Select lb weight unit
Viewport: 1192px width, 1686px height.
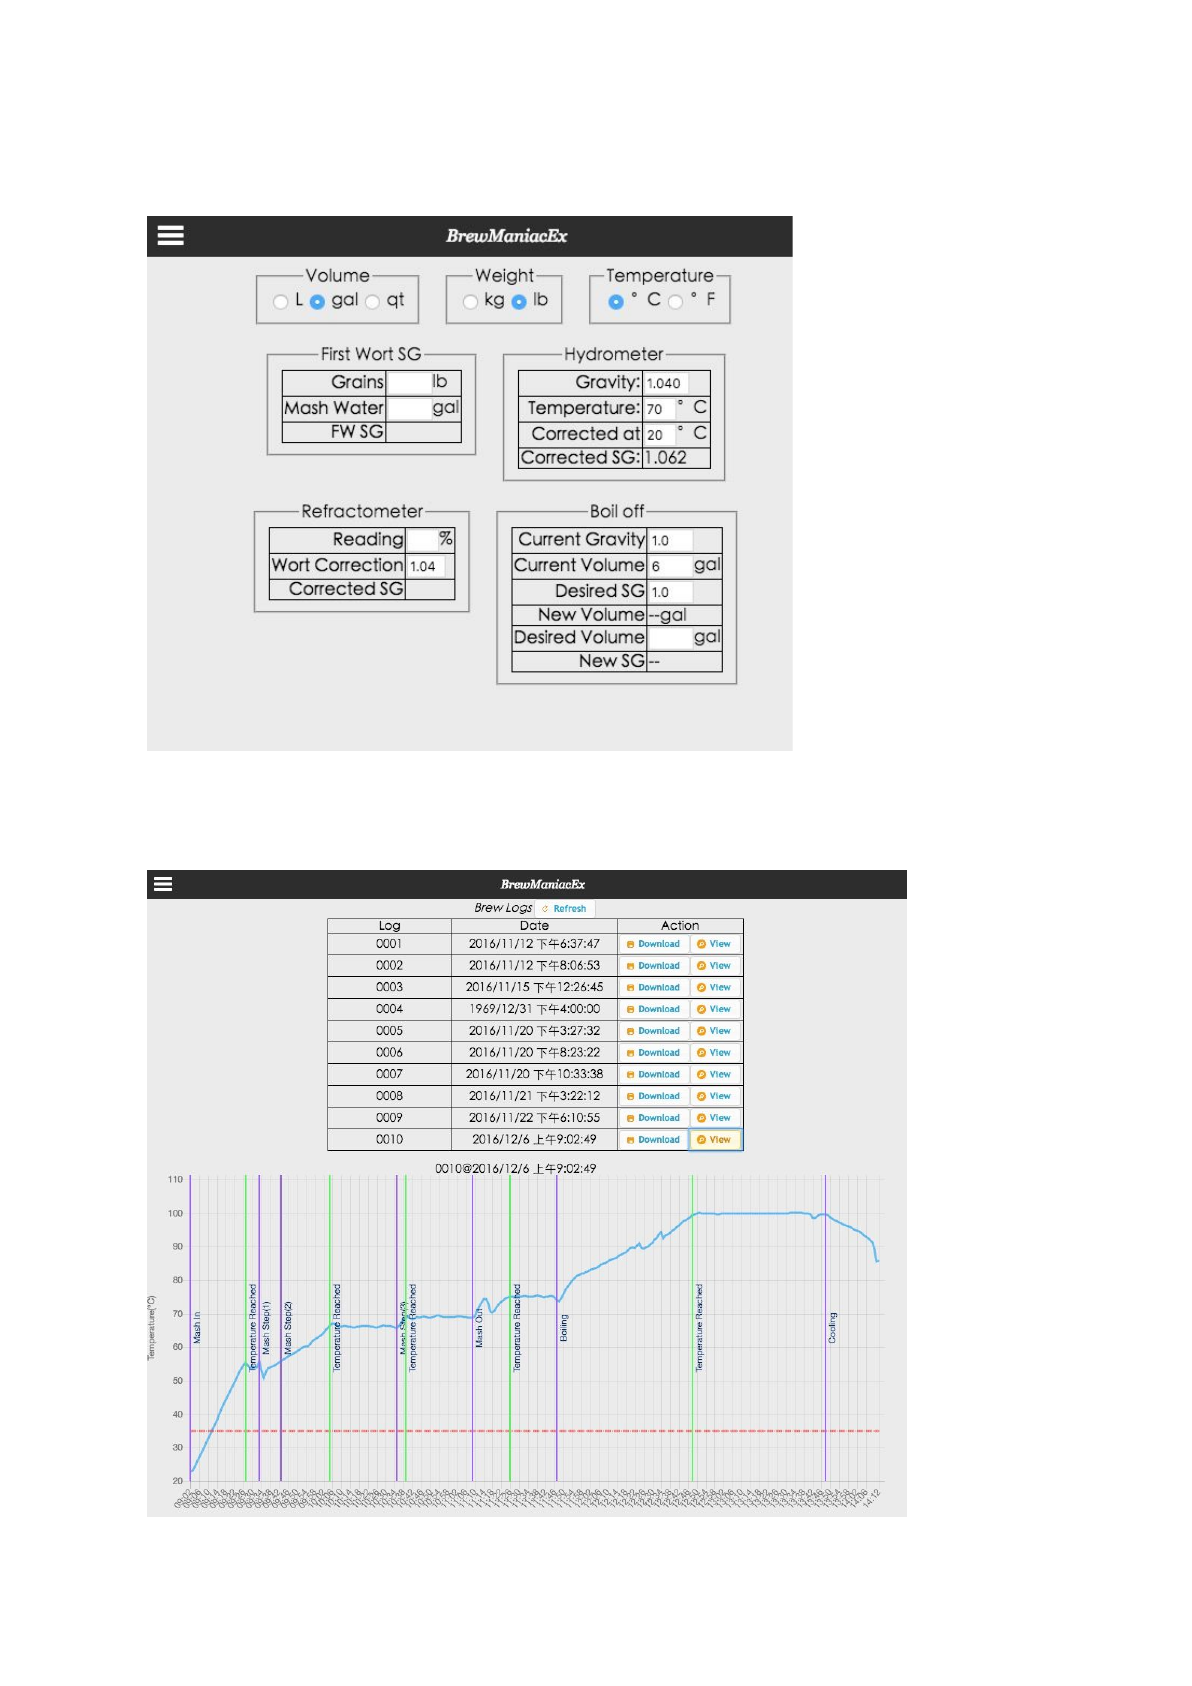click(x=518, y=301)
